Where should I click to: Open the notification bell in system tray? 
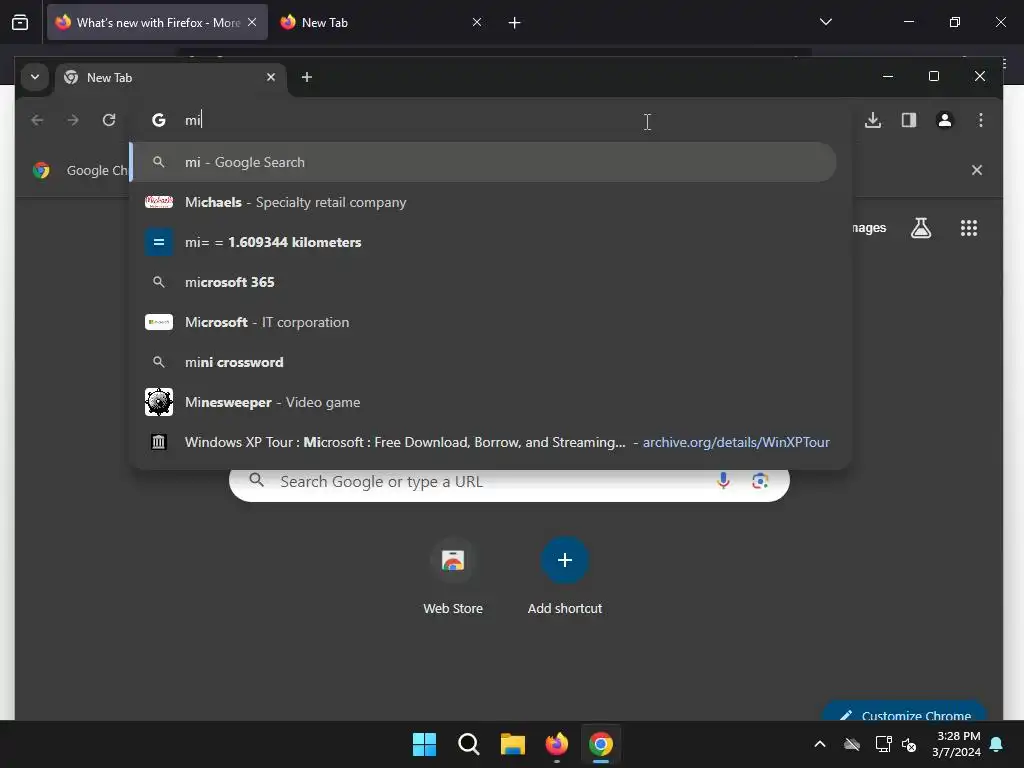click(x=997, y=744)
